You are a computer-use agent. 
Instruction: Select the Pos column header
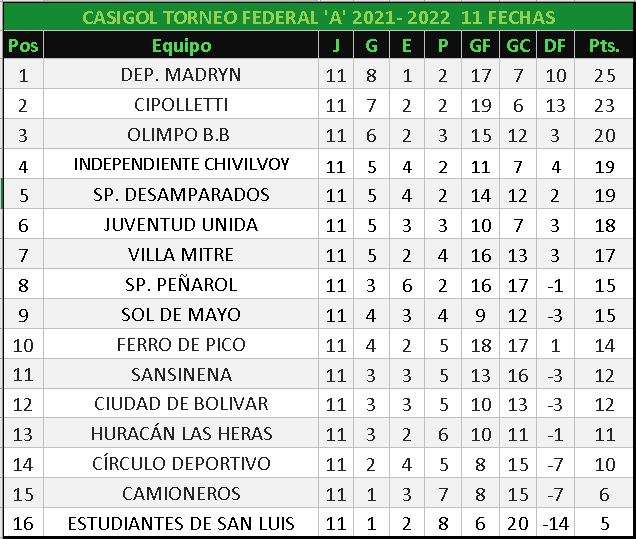click(x=23, y=45)
